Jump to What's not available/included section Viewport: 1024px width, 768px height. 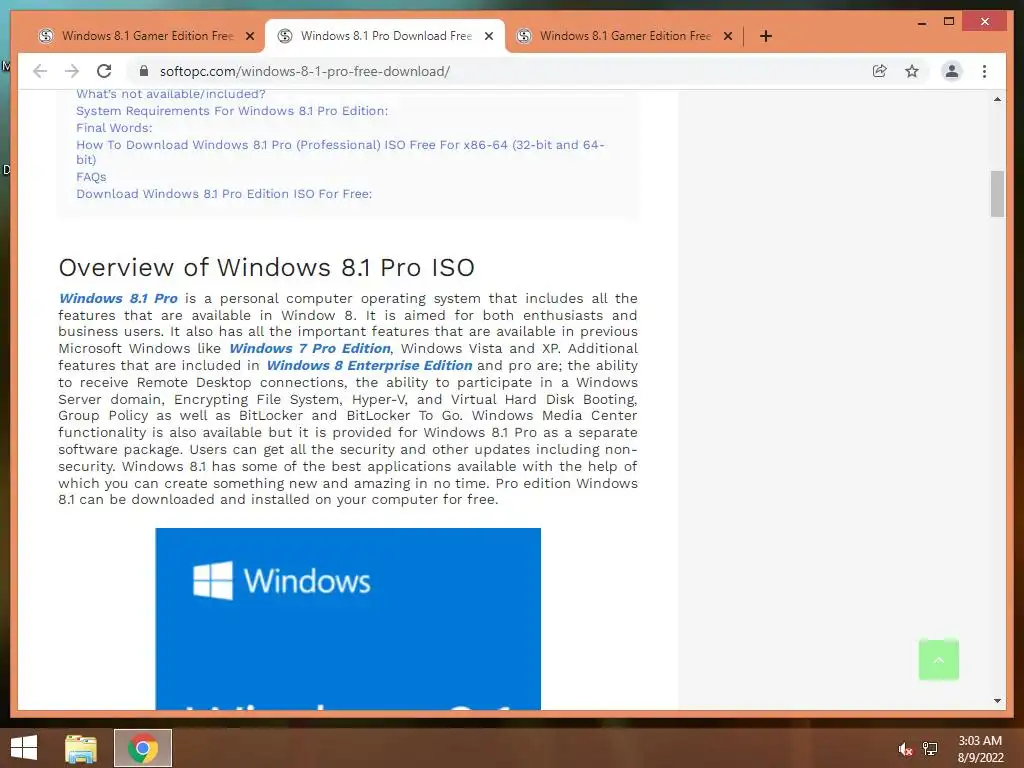pos(171,94)
